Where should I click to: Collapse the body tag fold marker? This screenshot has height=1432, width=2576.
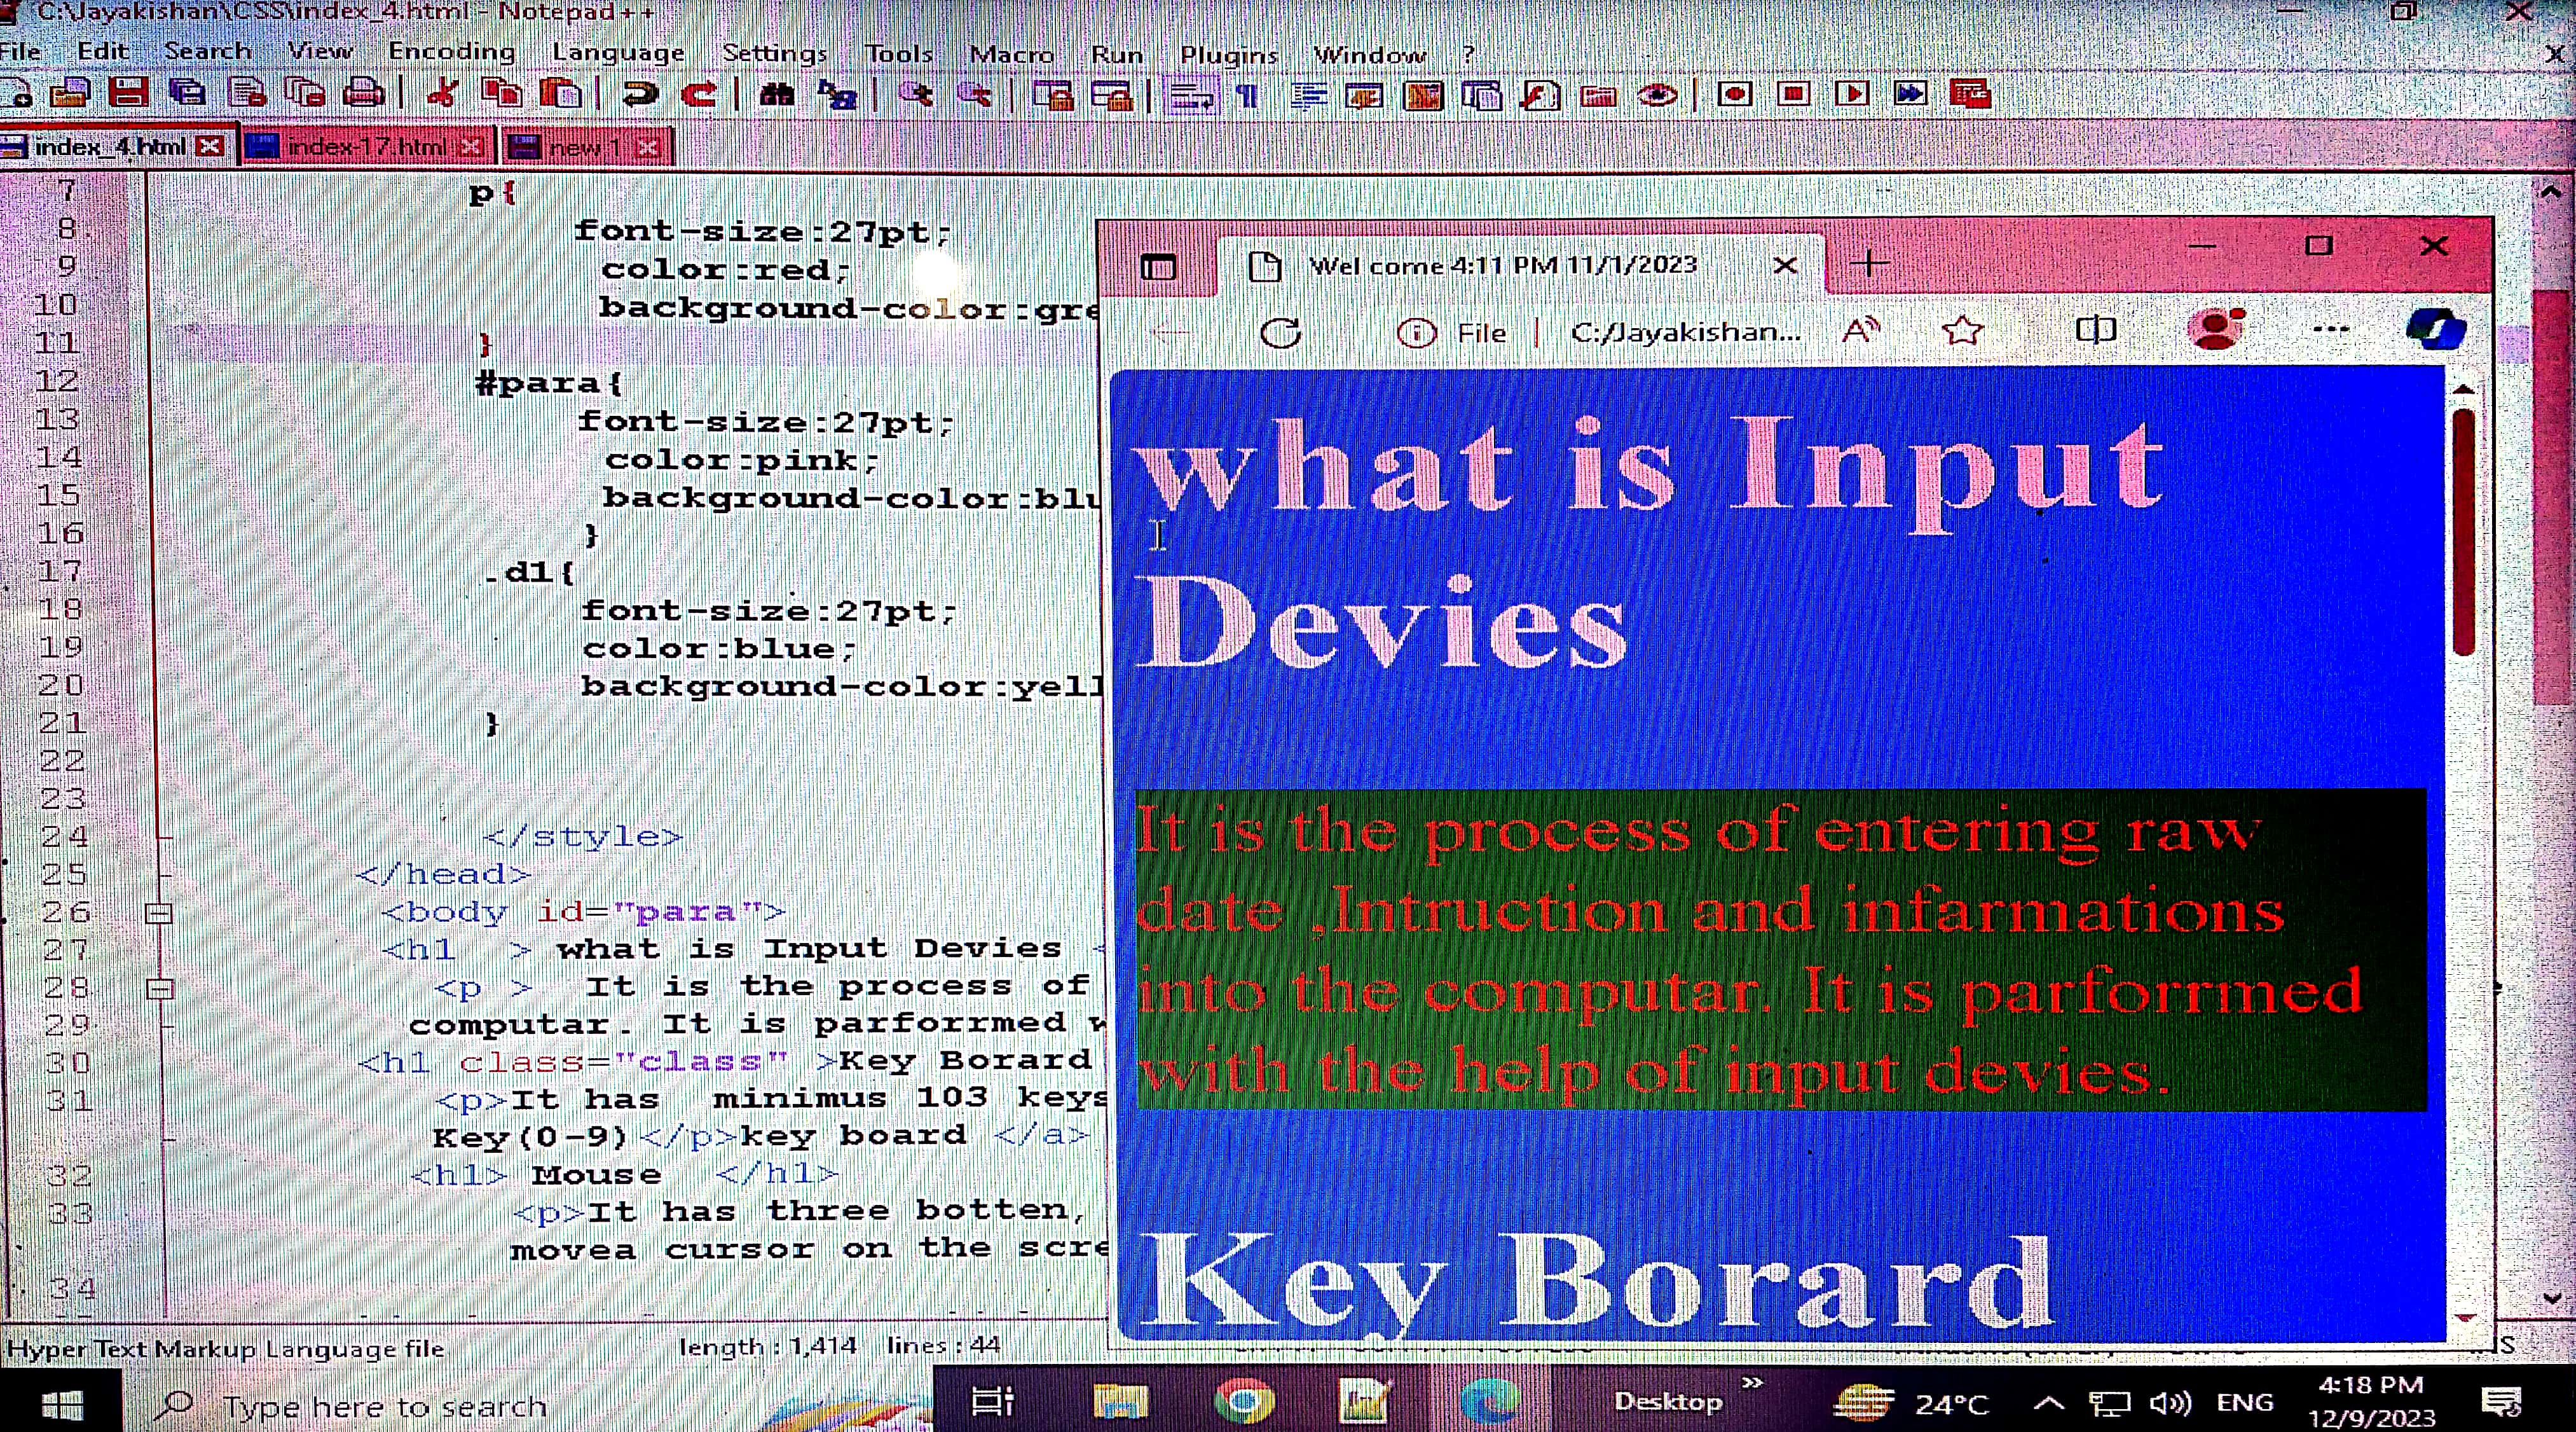159,913
